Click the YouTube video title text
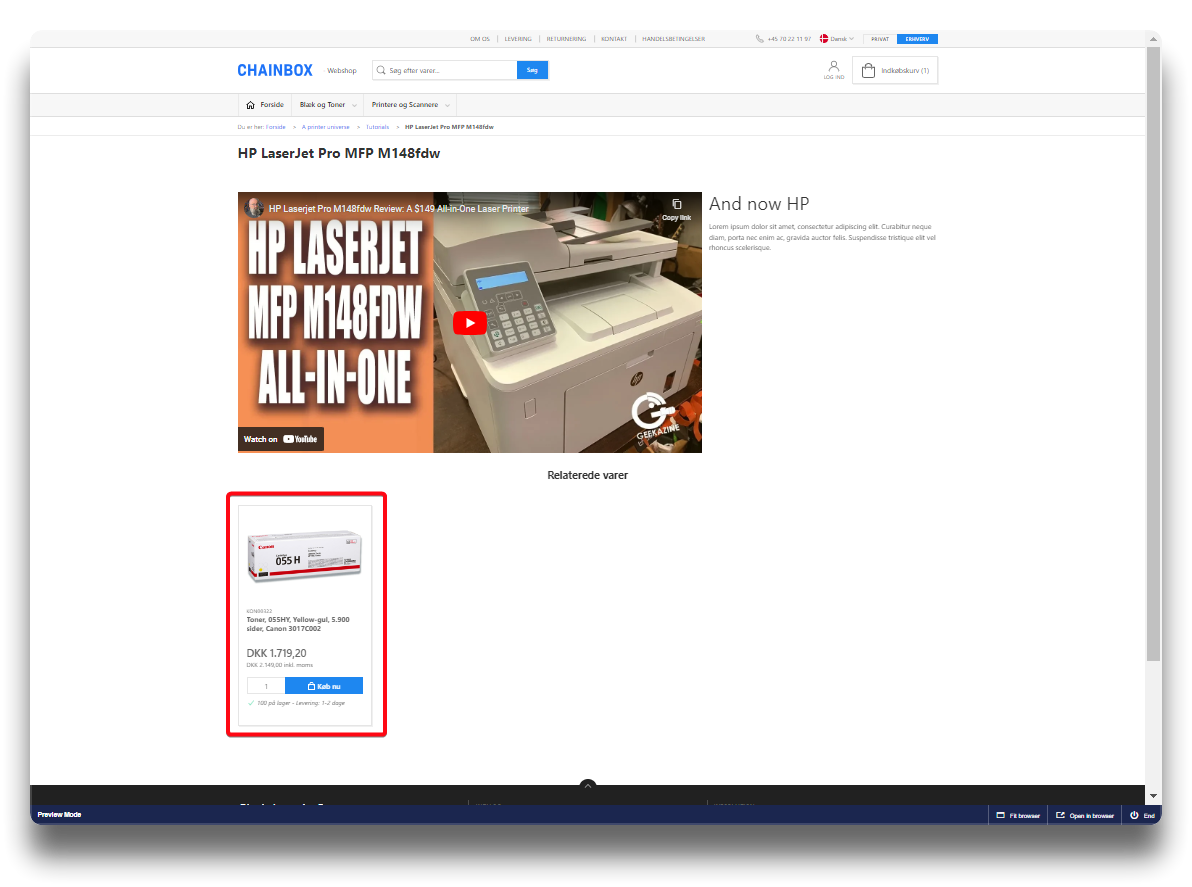This screenshot has height=887, width=1192. click(x=398, y=208)
